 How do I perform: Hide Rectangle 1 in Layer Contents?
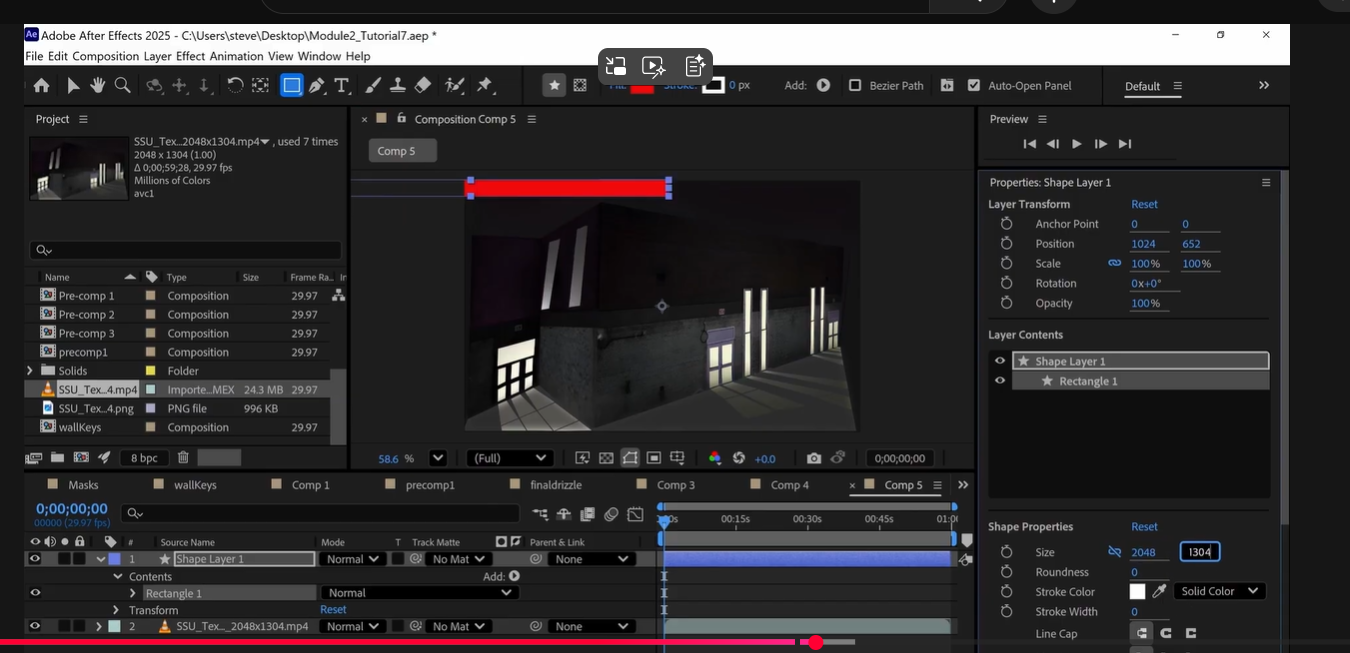999,381
